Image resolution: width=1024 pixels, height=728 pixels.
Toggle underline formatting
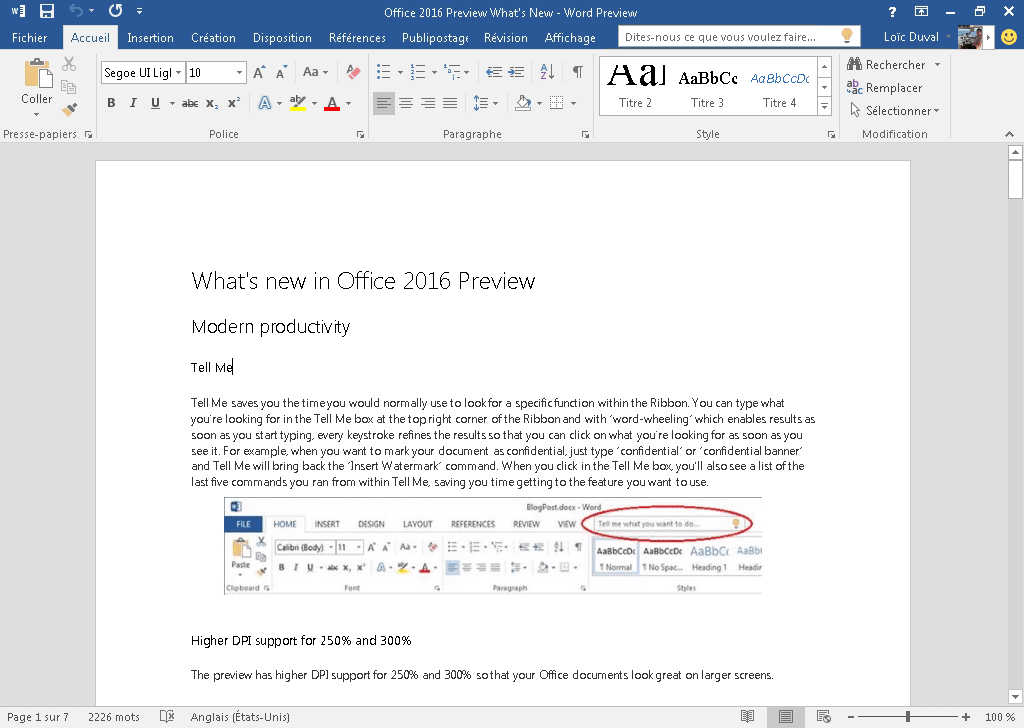pos(155,103)
